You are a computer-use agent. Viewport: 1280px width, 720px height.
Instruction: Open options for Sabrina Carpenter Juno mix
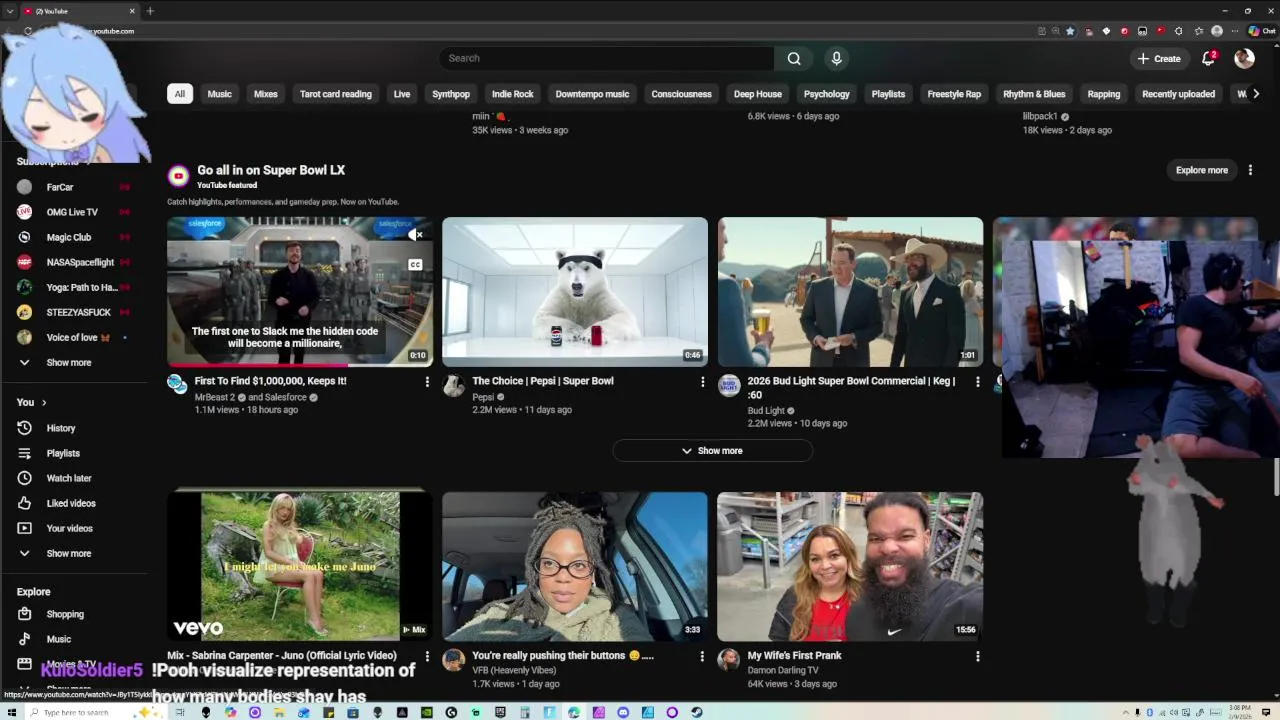pyautogui.click(x=427, y=657)
